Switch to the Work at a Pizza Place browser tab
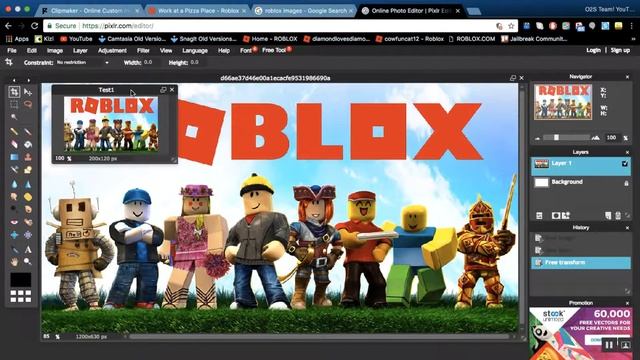 [198, 11]
